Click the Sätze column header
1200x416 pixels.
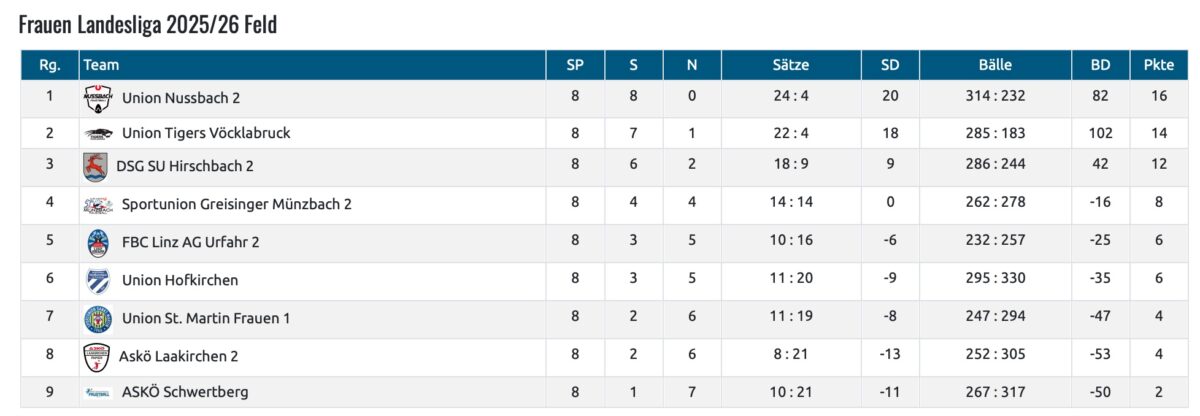tap(791, 65)
